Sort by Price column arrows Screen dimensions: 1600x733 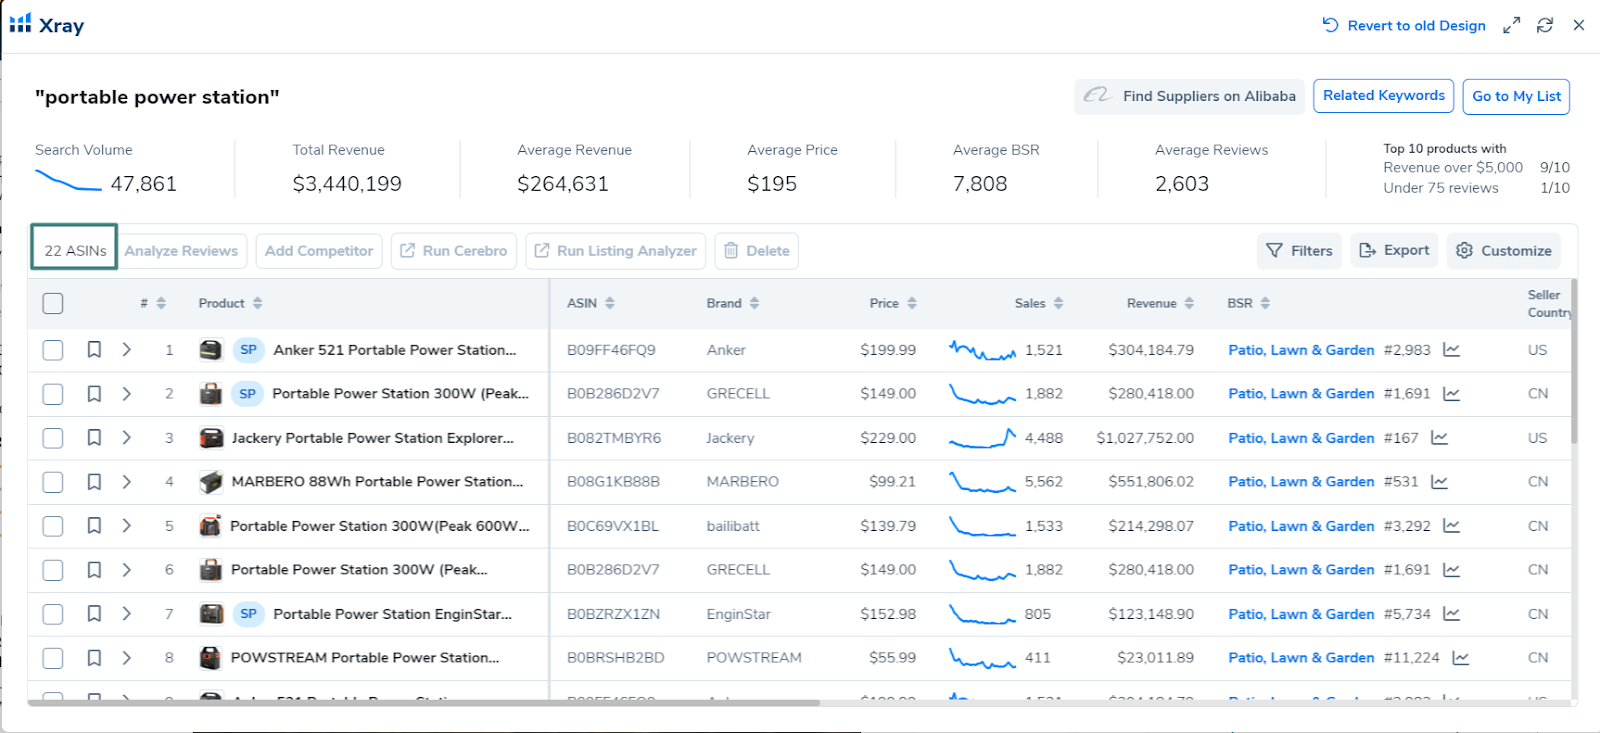(x=912, y=303)
